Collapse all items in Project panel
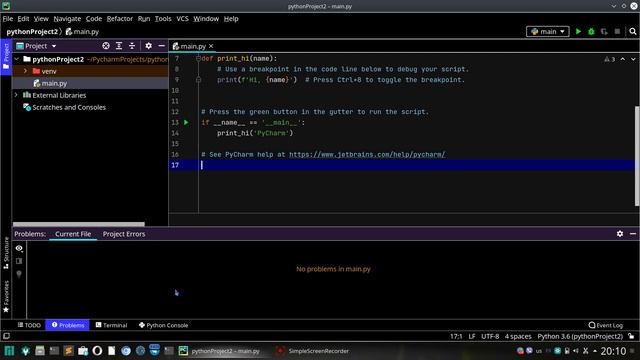640x360 pixels. [x=132, y=46]
